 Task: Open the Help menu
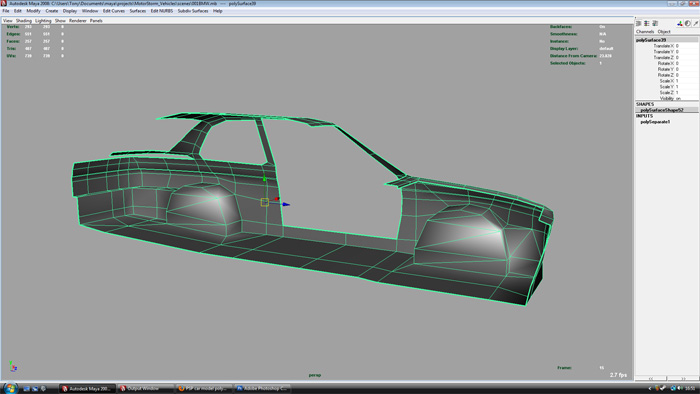[217, 11]
